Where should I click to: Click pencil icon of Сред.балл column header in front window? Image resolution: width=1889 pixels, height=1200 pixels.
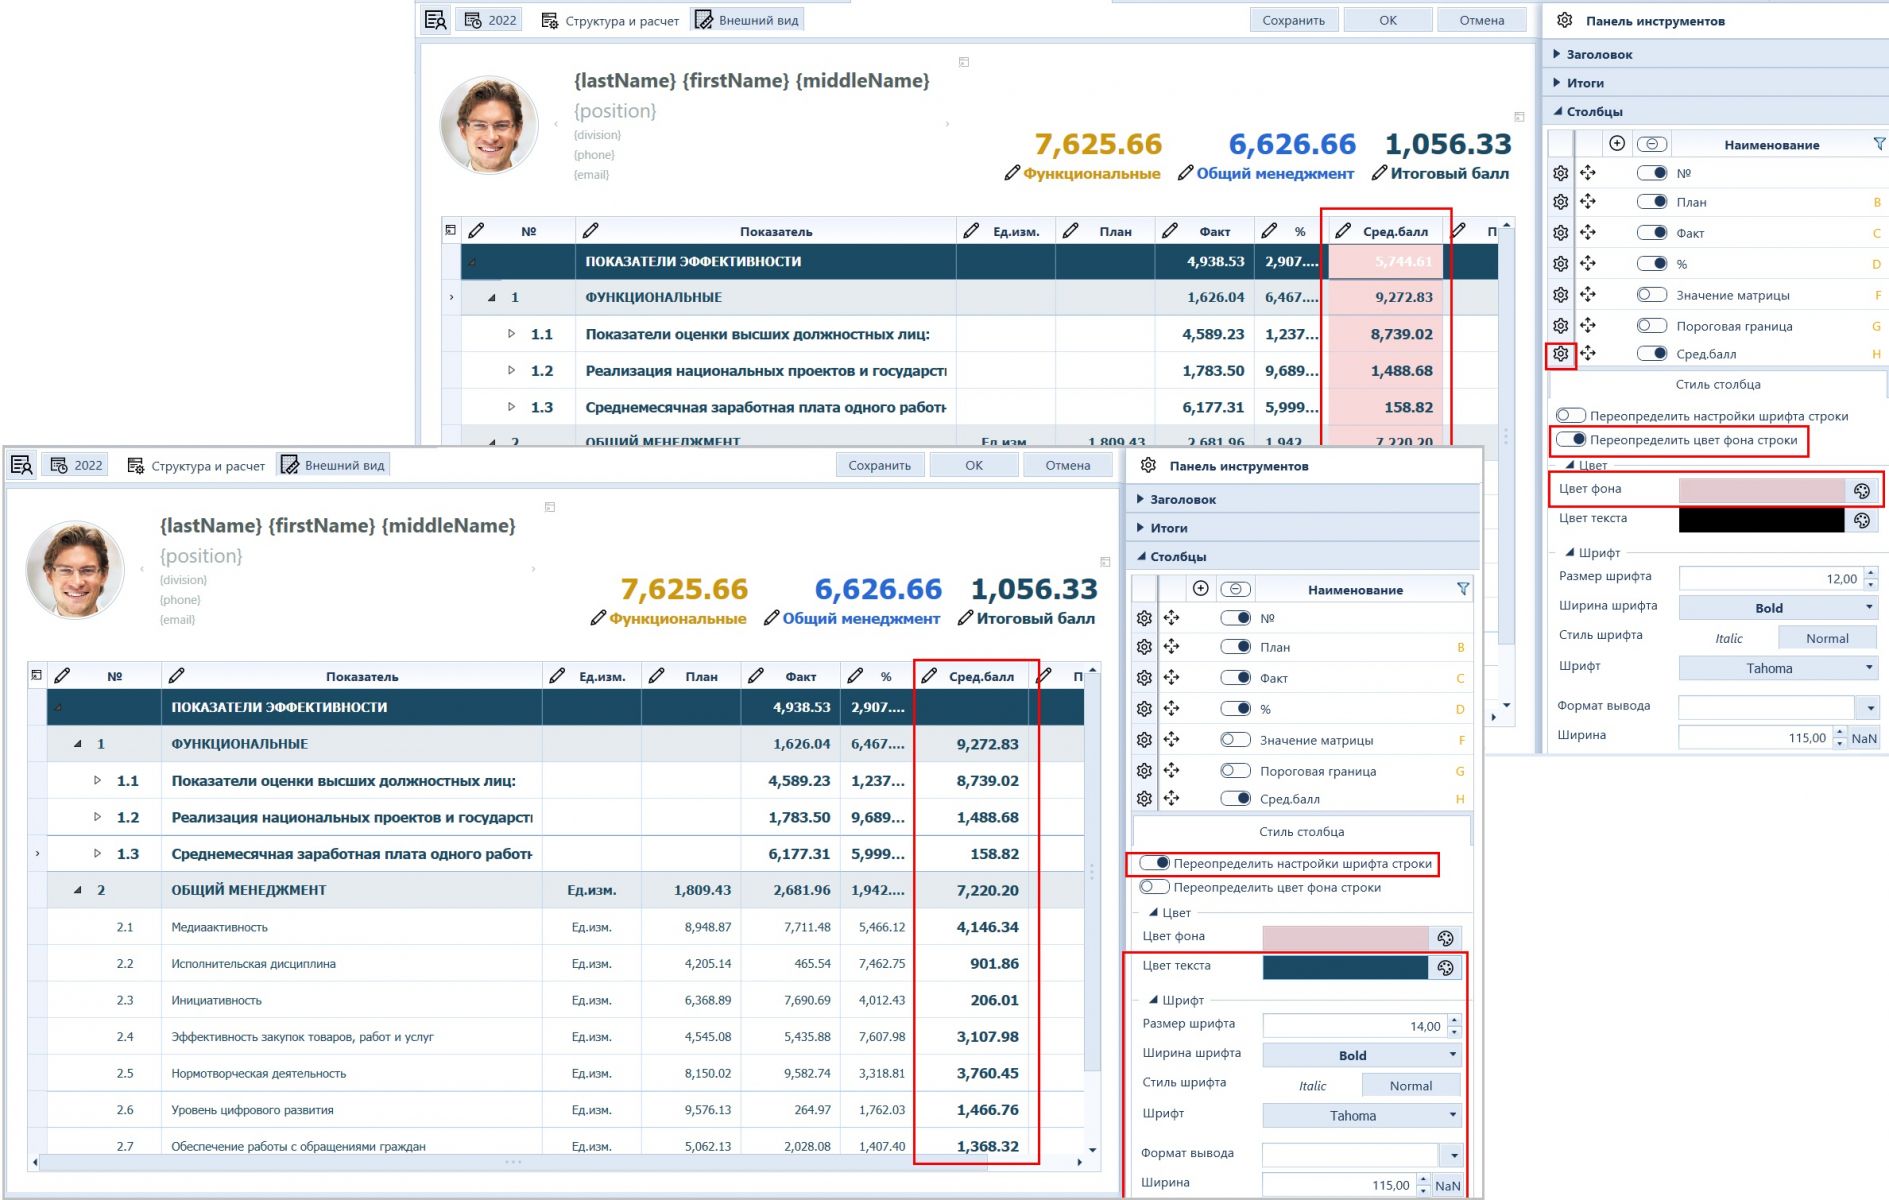tap(929, 676)
